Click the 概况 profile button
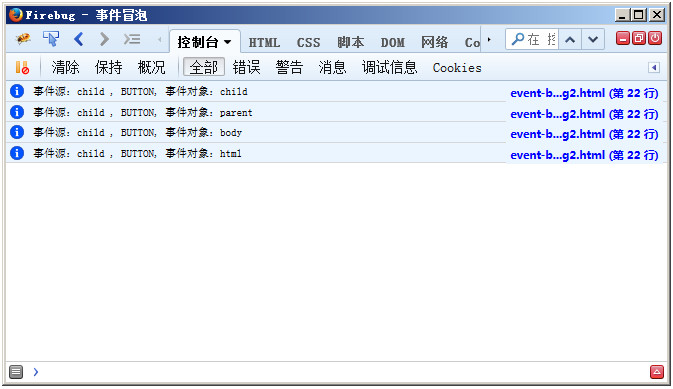This screenshot has width=673, height=389. (x=151, y=67)
